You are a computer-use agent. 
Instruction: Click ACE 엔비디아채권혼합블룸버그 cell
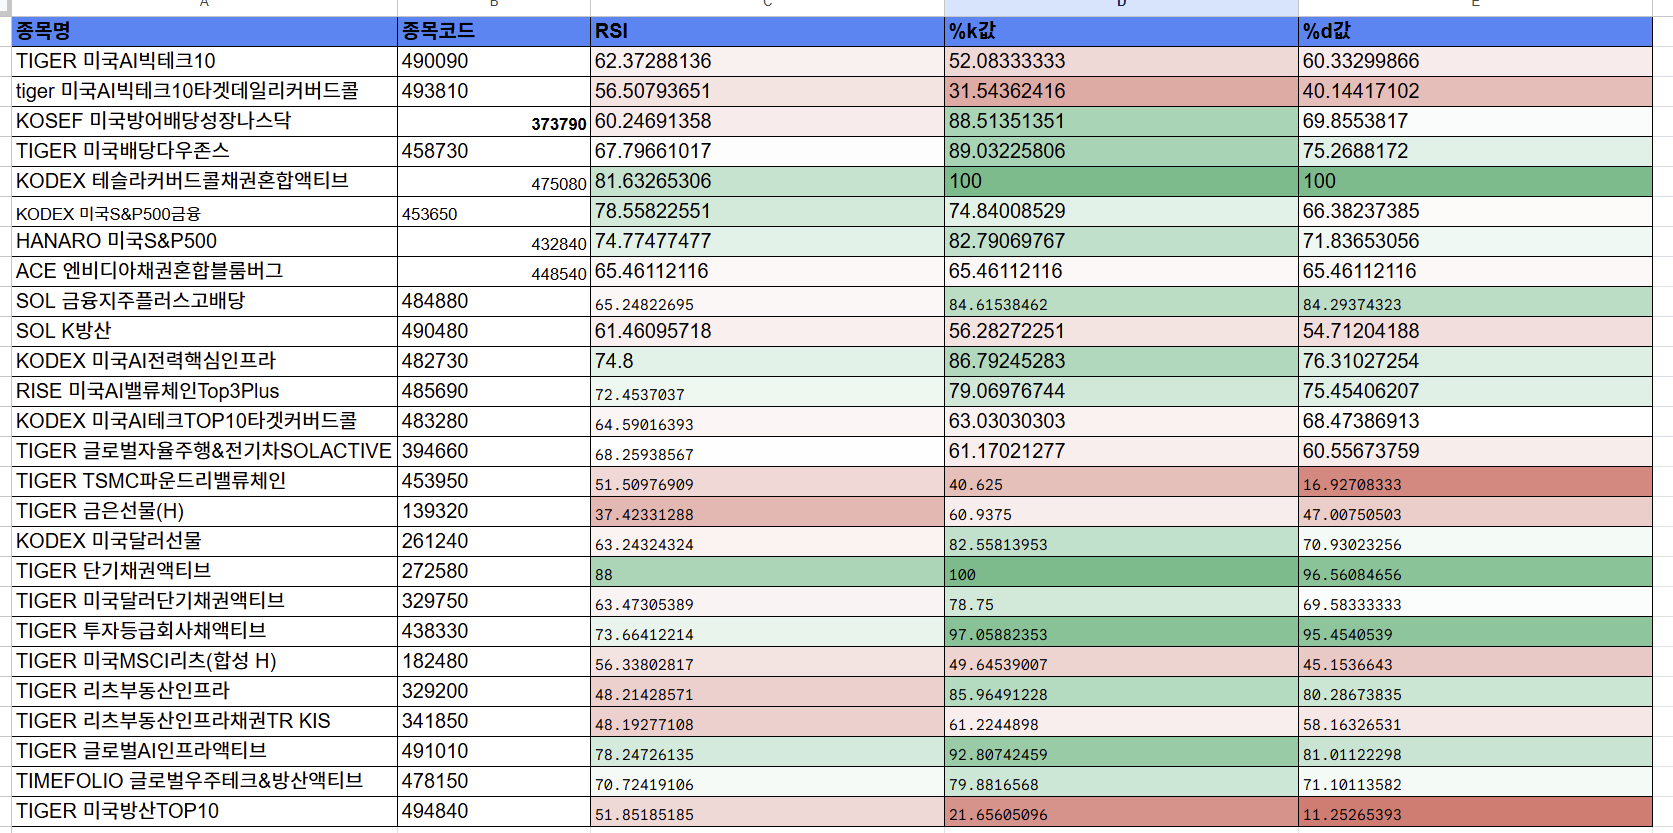(x=204, y=271)
